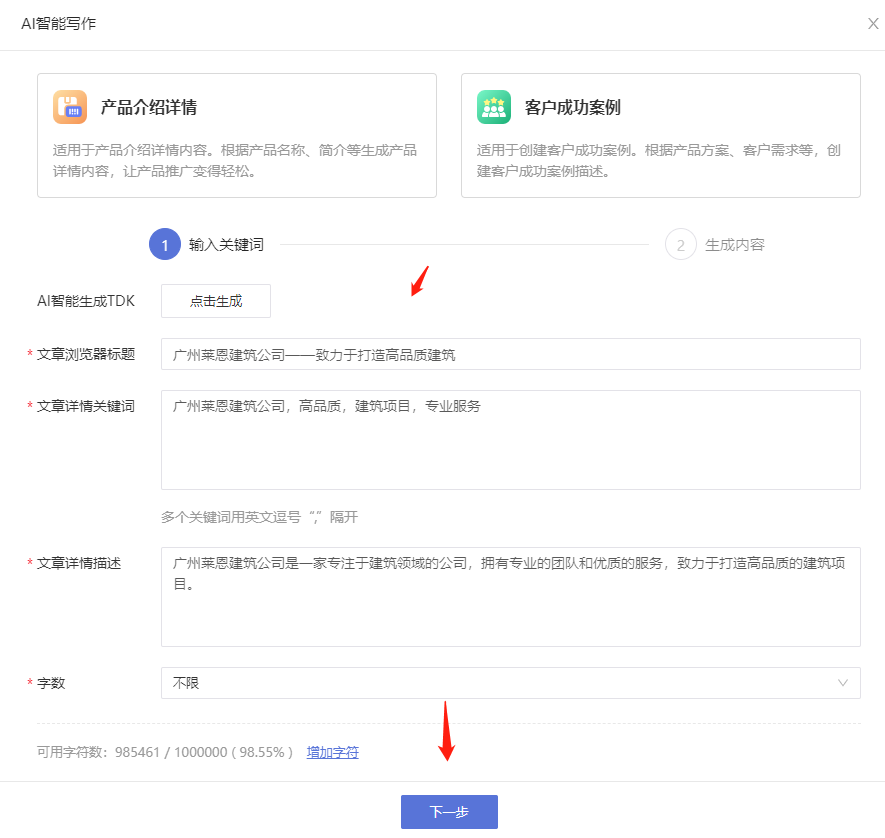Click the step 2 circle indicator

[680, 244]
